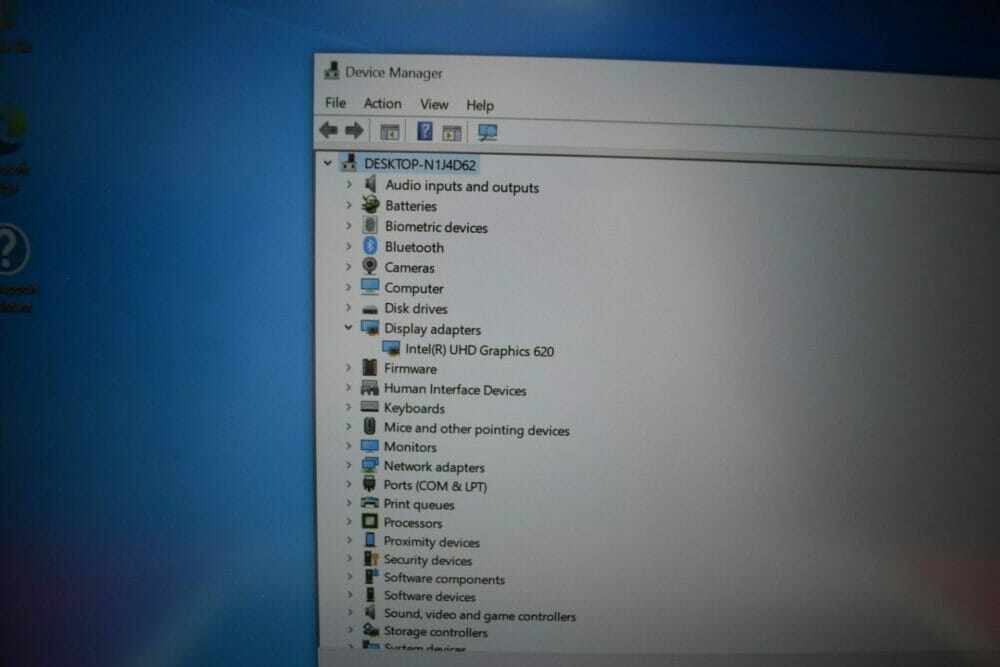1000x667 pixels.
Task: Select the Storage controllers label
Action: point(436,632)
